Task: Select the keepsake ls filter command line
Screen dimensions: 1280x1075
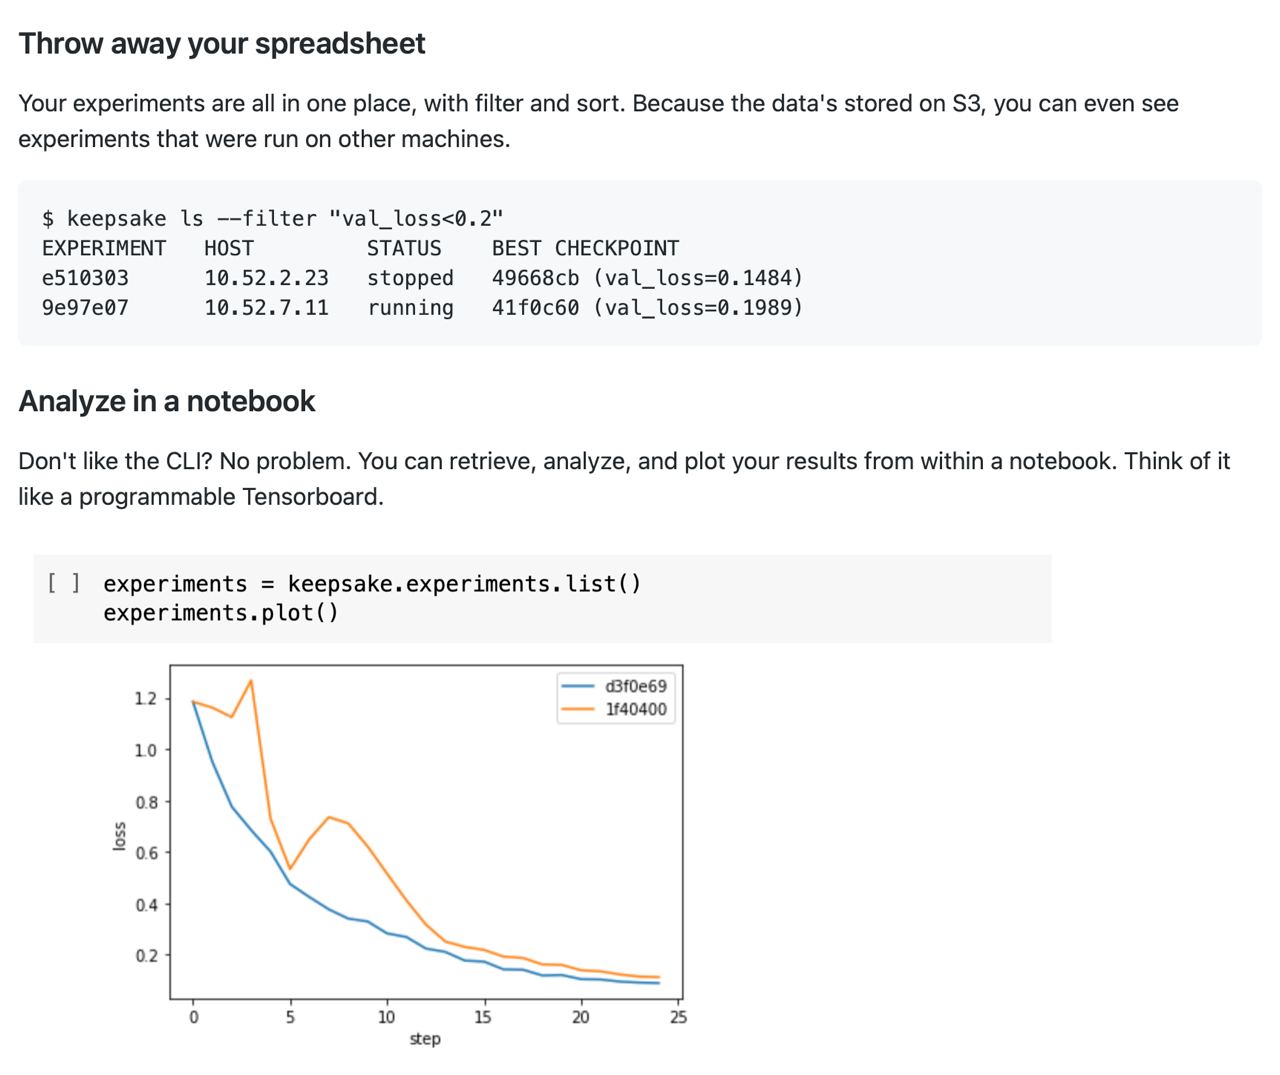Action: tap(273, 218)
